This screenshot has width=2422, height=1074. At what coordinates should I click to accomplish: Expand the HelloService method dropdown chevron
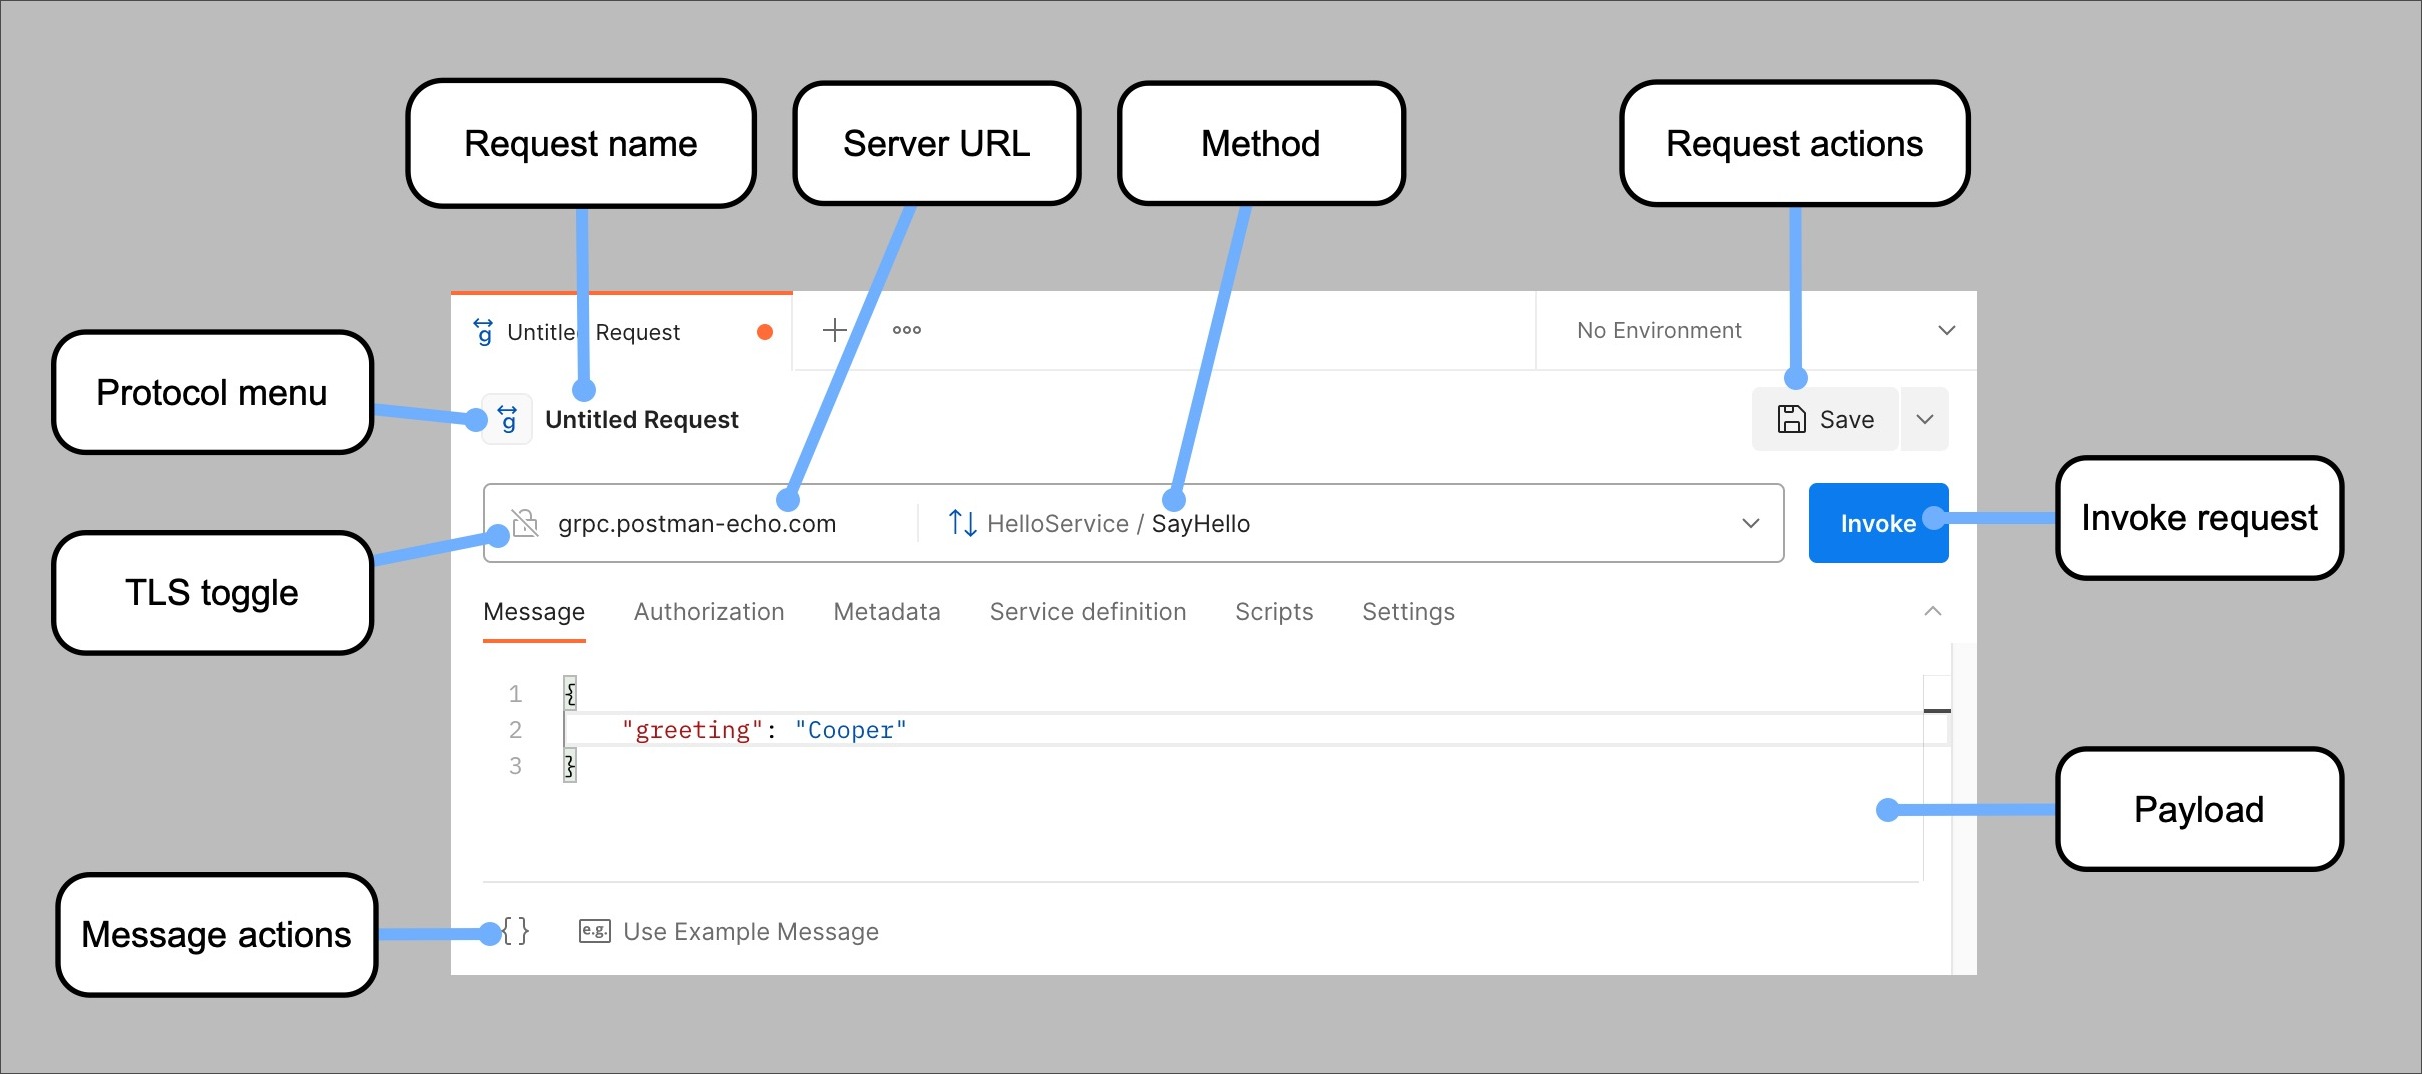click(x=1750, y=523)
